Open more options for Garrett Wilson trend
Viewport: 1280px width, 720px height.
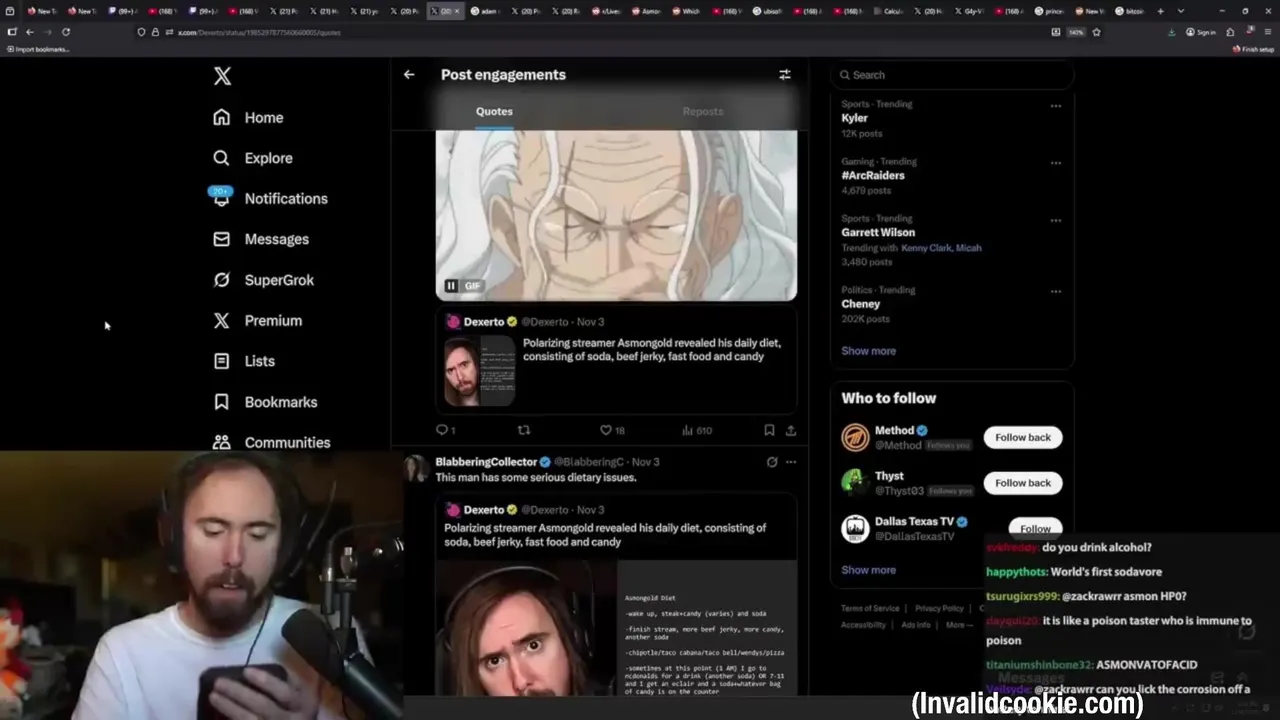pos(1056,220)
